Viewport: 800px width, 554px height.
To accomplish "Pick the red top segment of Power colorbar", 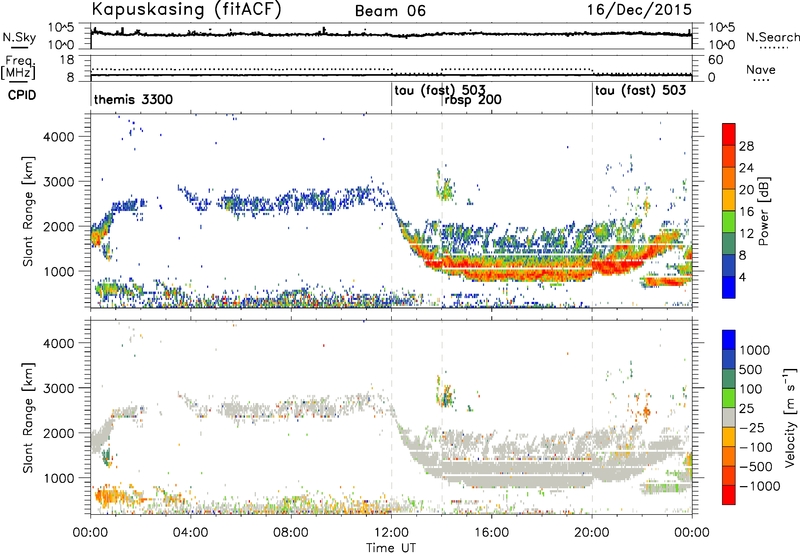I will coord(729,134).
